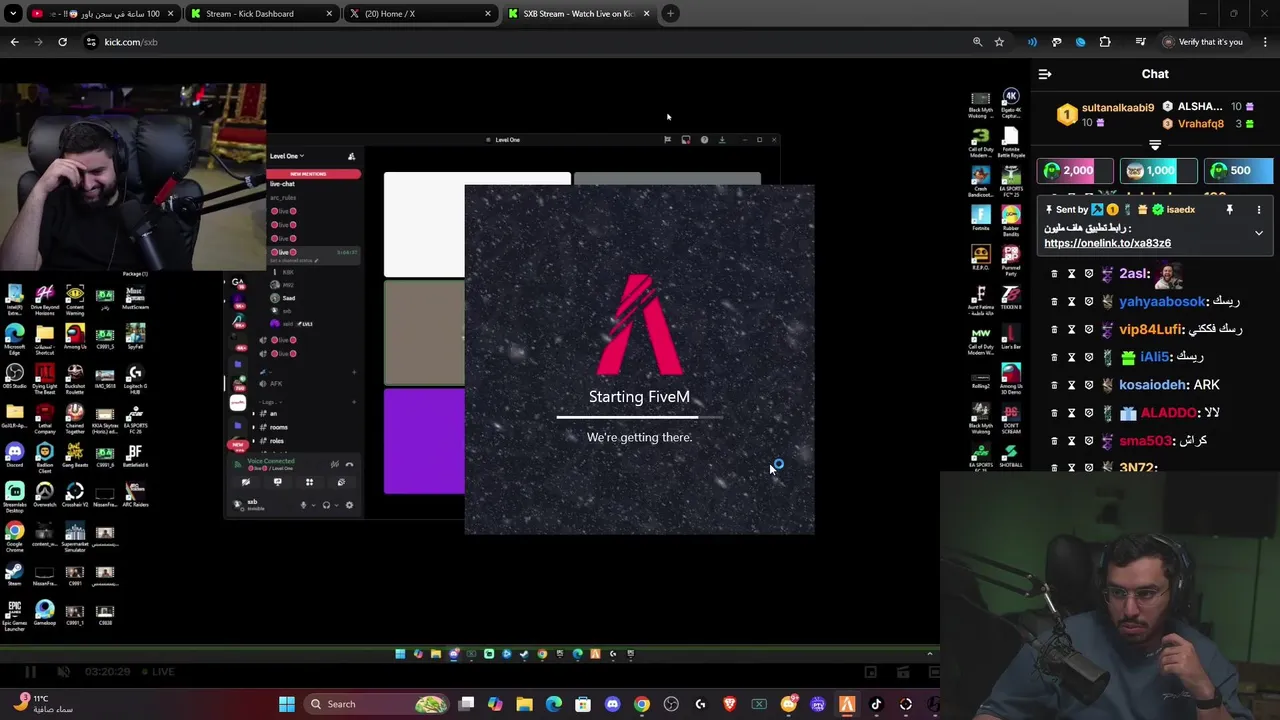Send the 2,000 Kicks gift
The image size is (1280, 720).
click(1075, 171)
